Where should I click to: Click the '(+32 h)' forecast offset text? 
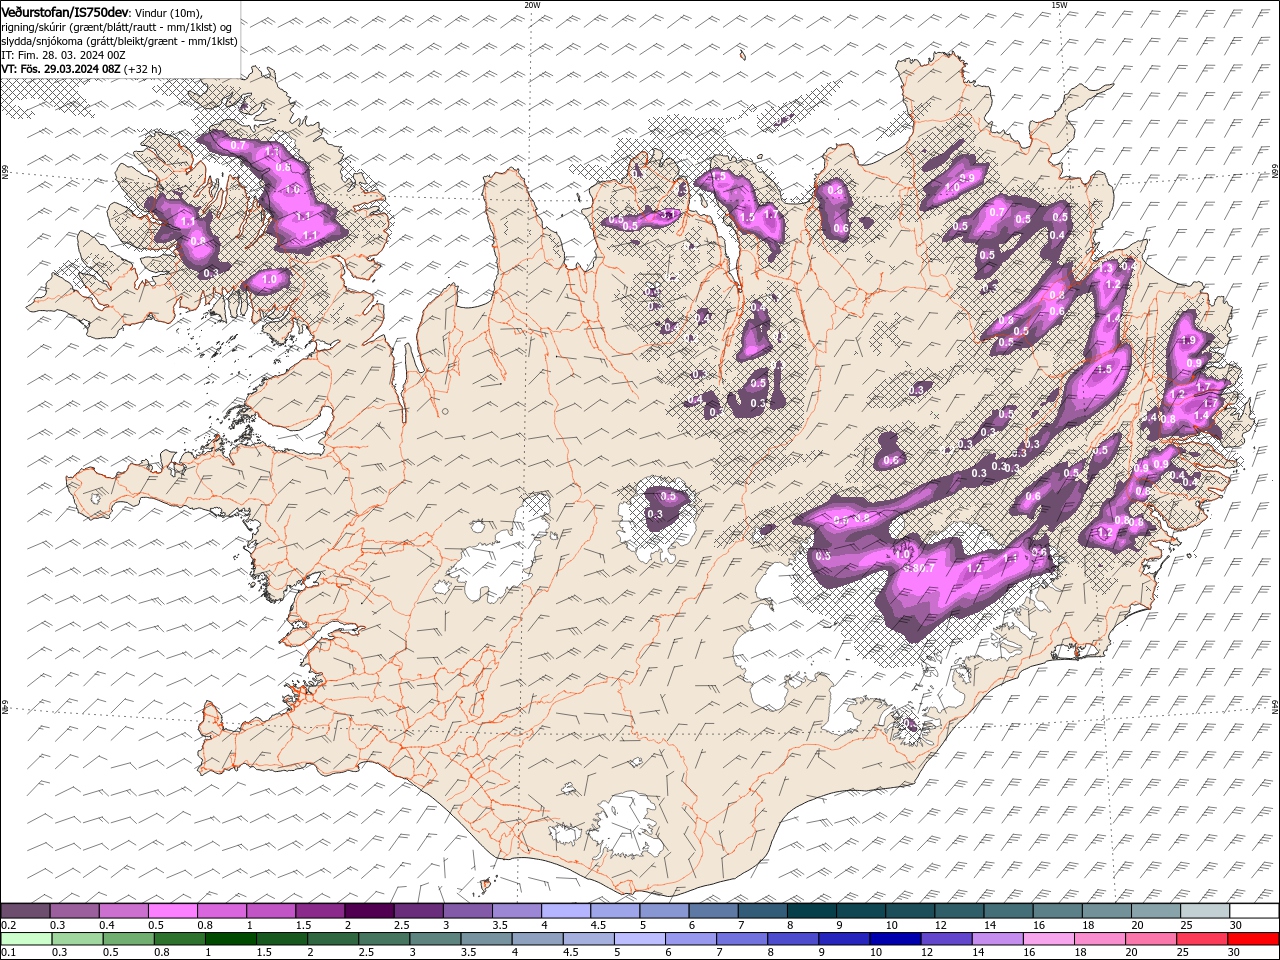coord(143,69)
